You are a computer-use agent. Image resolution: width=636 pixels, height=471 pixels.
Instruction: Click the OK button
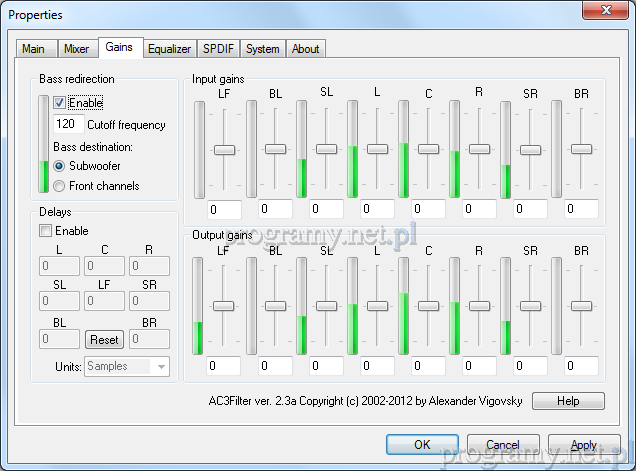tap(422, 444)
